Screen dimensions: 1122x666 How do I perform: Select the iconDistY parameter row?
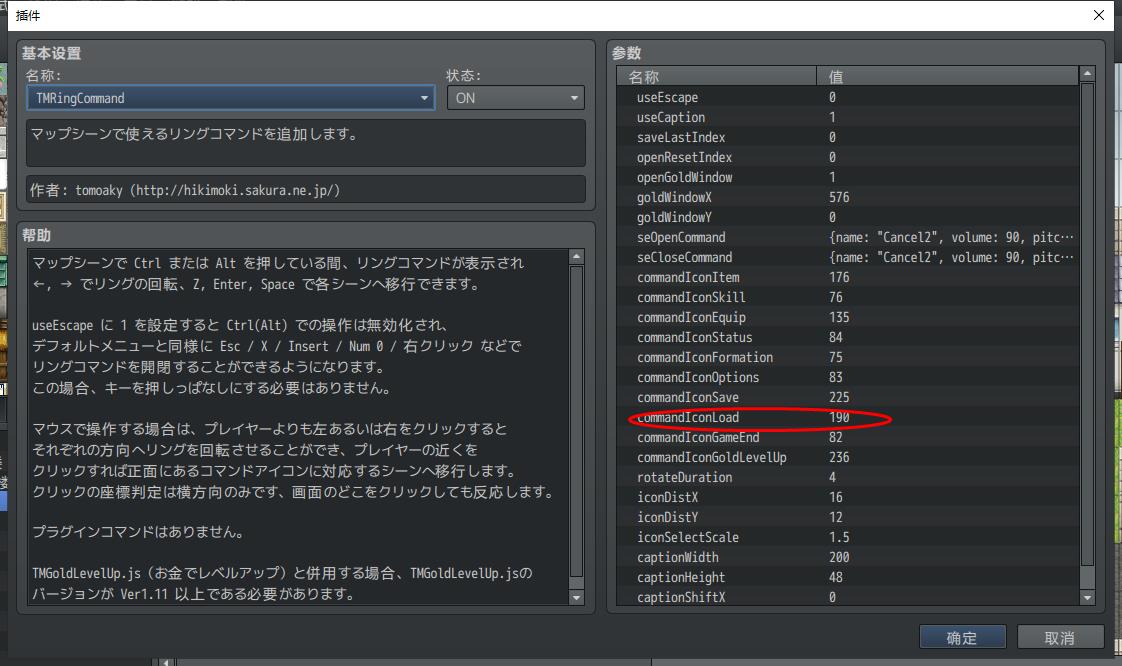coord(848,518)
